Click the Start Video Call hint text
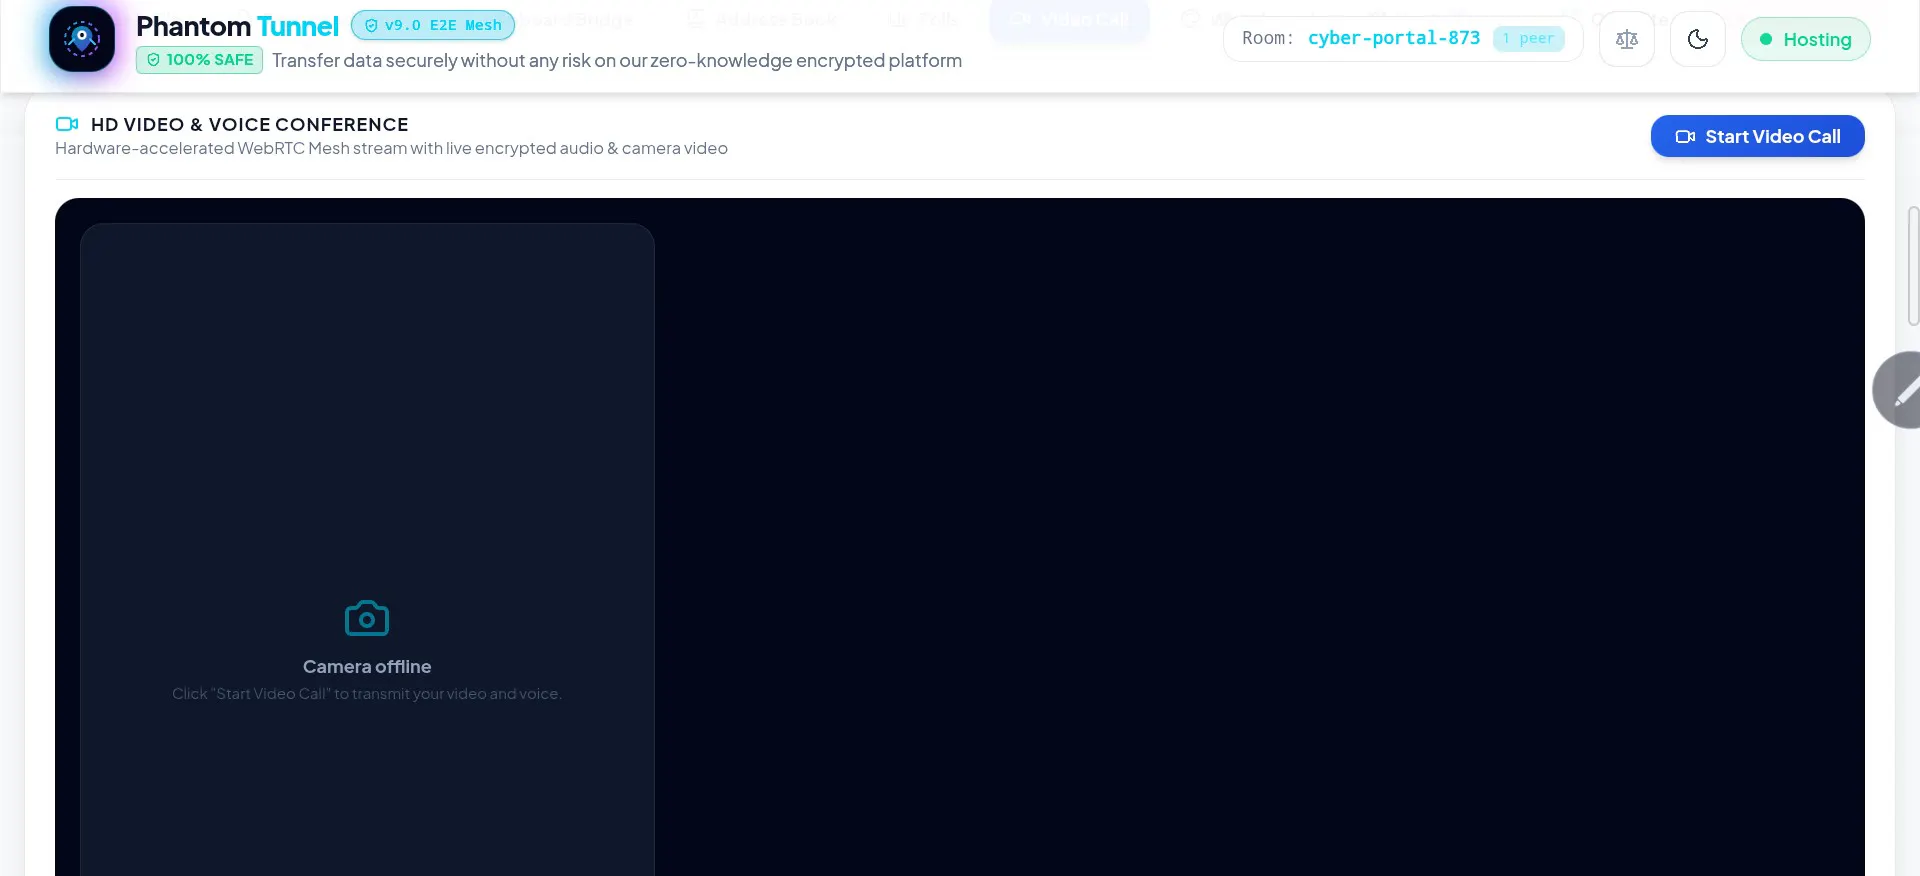Image resolution: width=1920 pixels, height=876 pixels. click(367, 694)
